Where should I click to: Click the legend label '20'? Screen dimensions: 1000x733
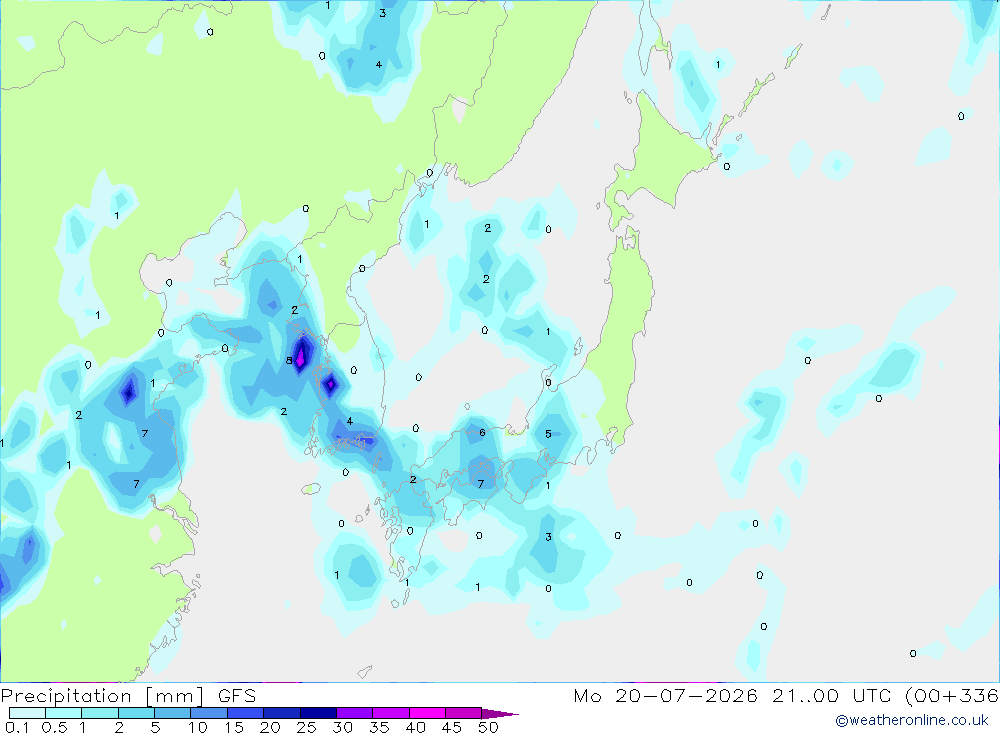270,727
